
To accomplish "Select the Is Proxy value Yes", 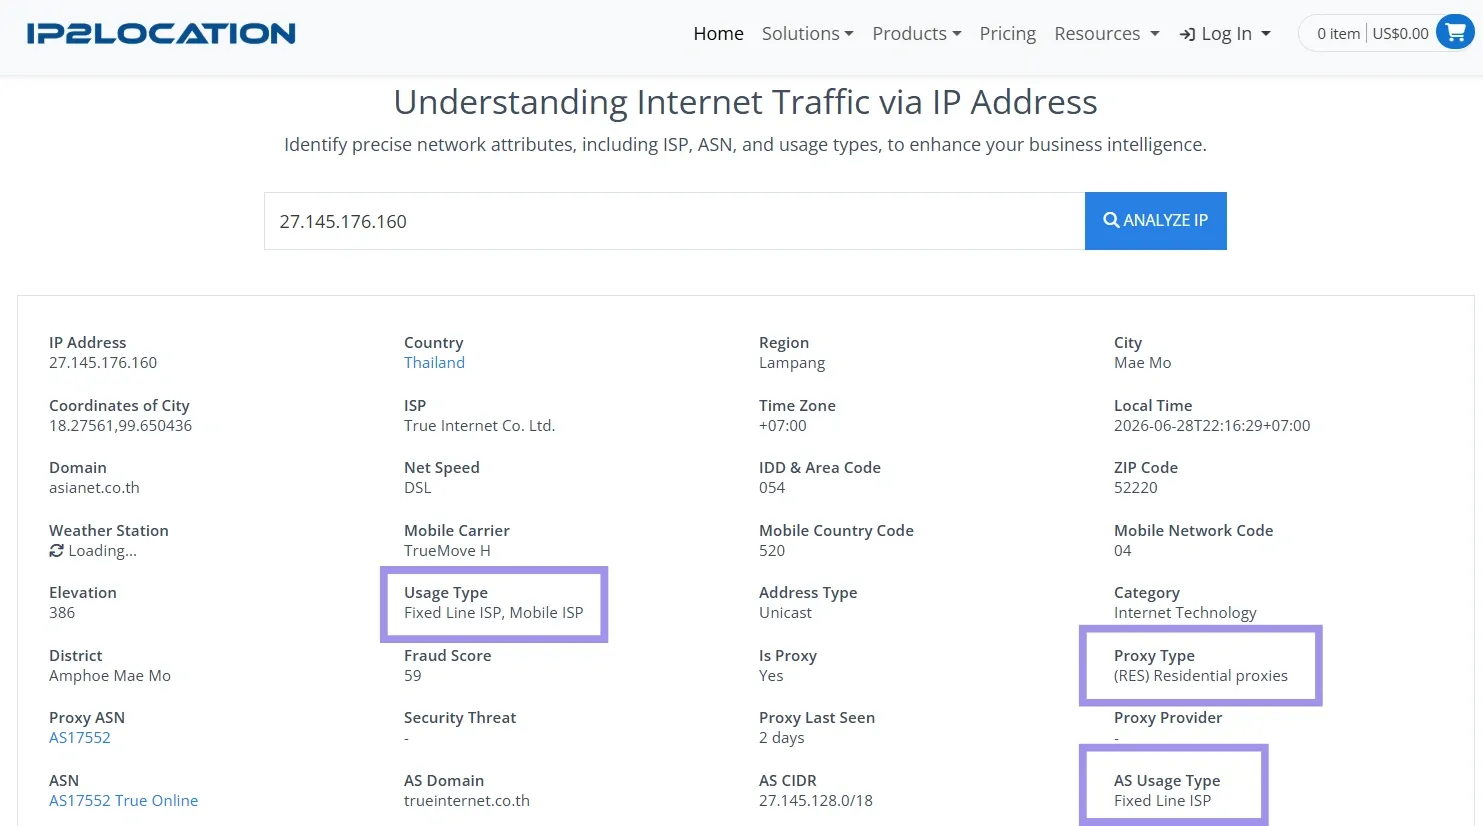I will point(771,676).
